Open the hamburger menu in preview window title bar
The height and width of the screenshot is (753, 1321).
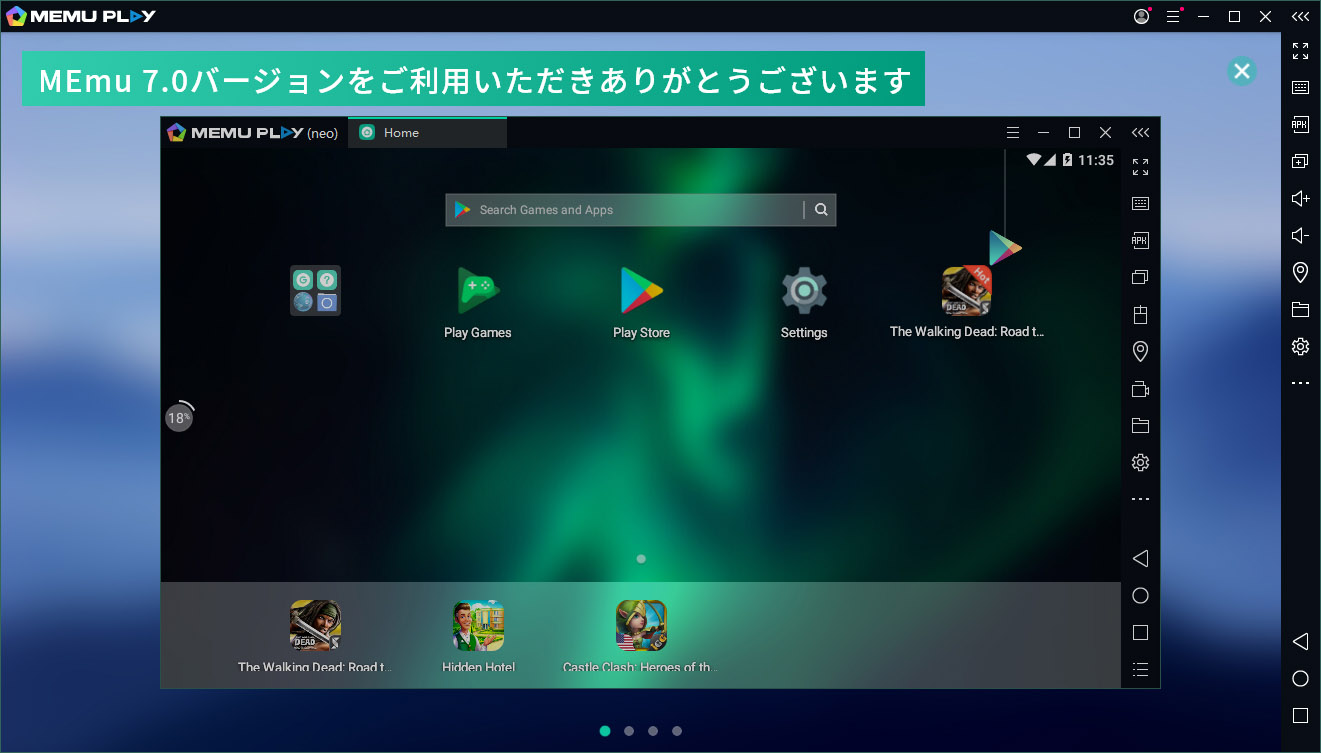tap(1013, 133)
